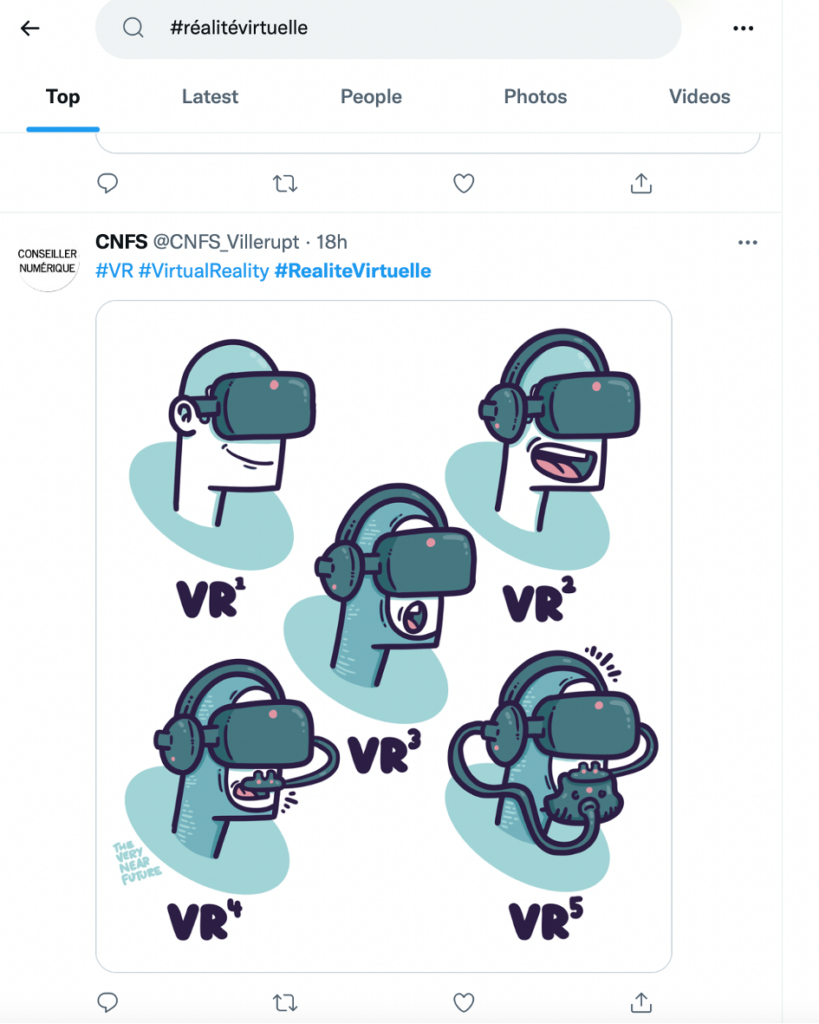
Task: Switch to the Latest tab
Action: click(x=210, y=97)
